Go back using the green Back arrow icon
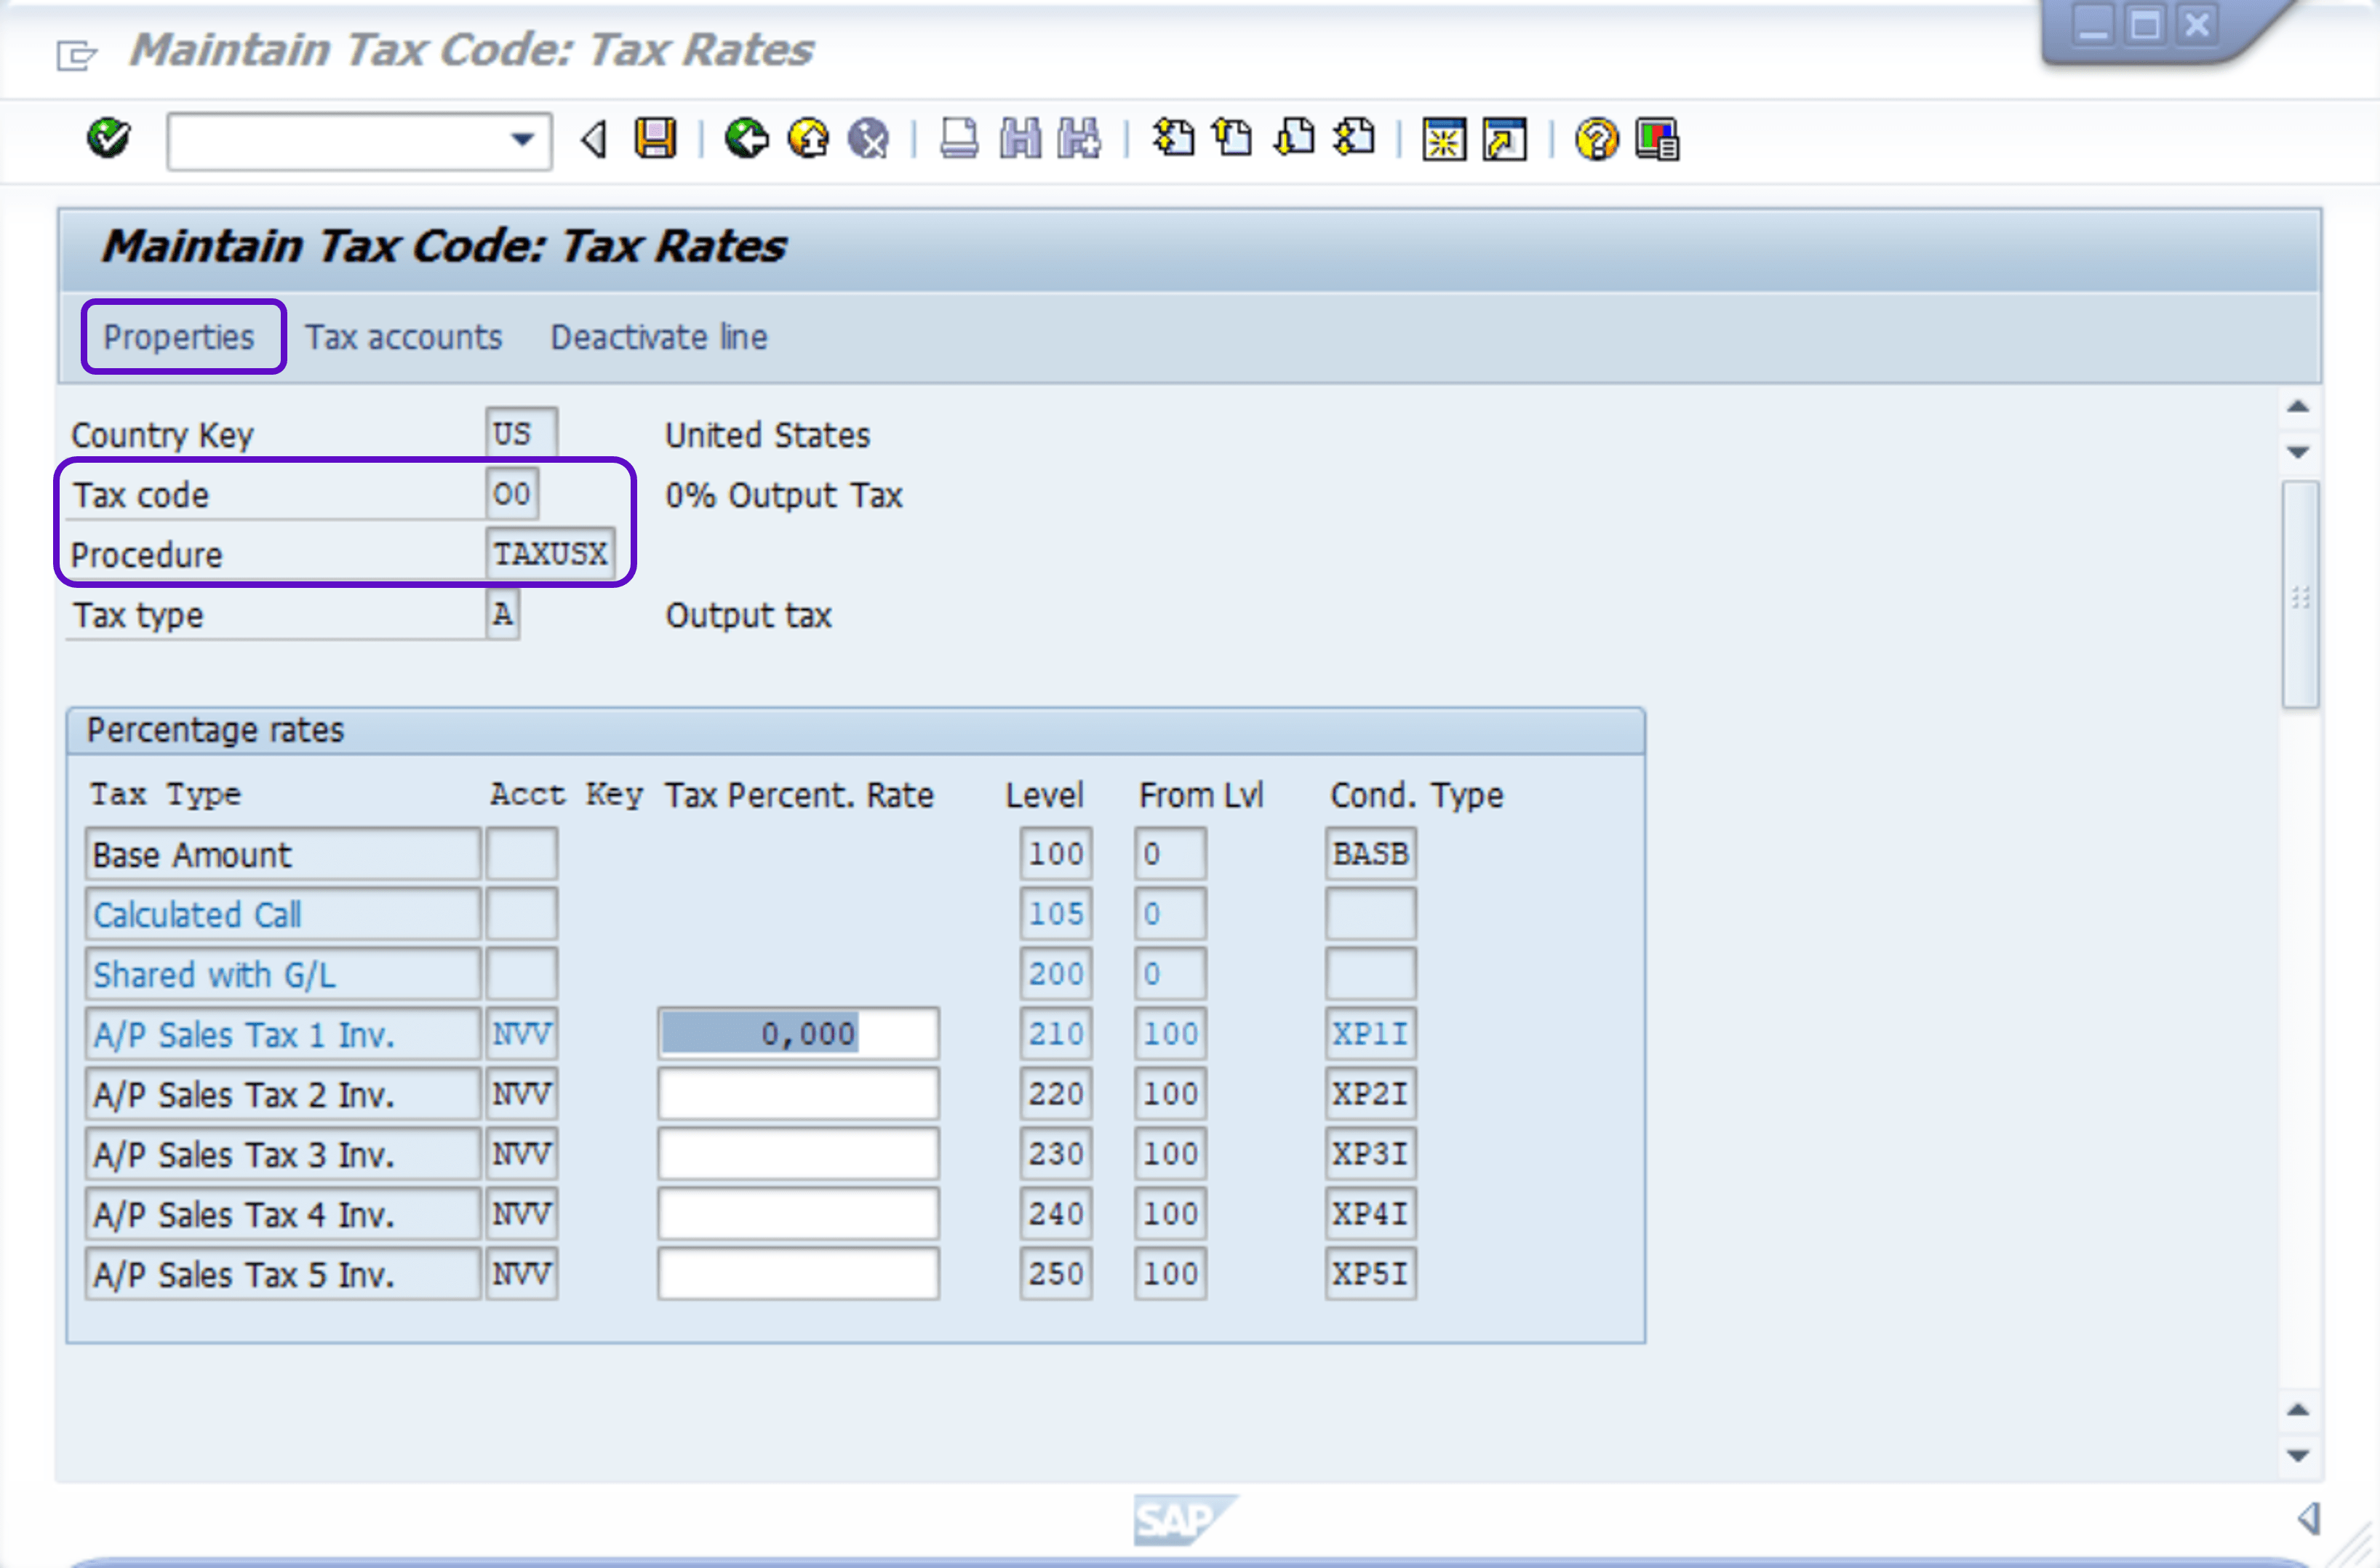Viewport: 2380px width, 1568px height. 746,140
